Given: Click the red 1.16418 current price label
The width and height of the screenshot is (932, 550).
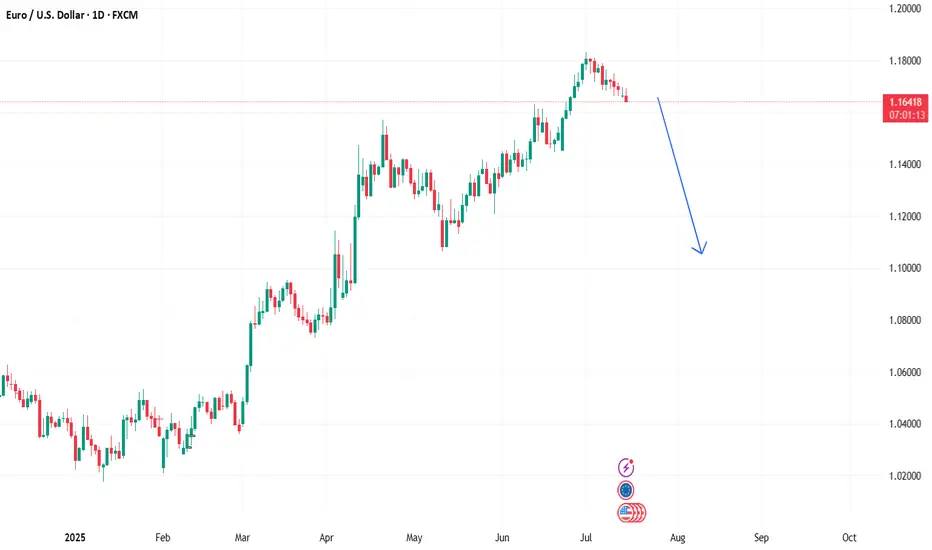Looking at the screenshot, I should 905,102.
